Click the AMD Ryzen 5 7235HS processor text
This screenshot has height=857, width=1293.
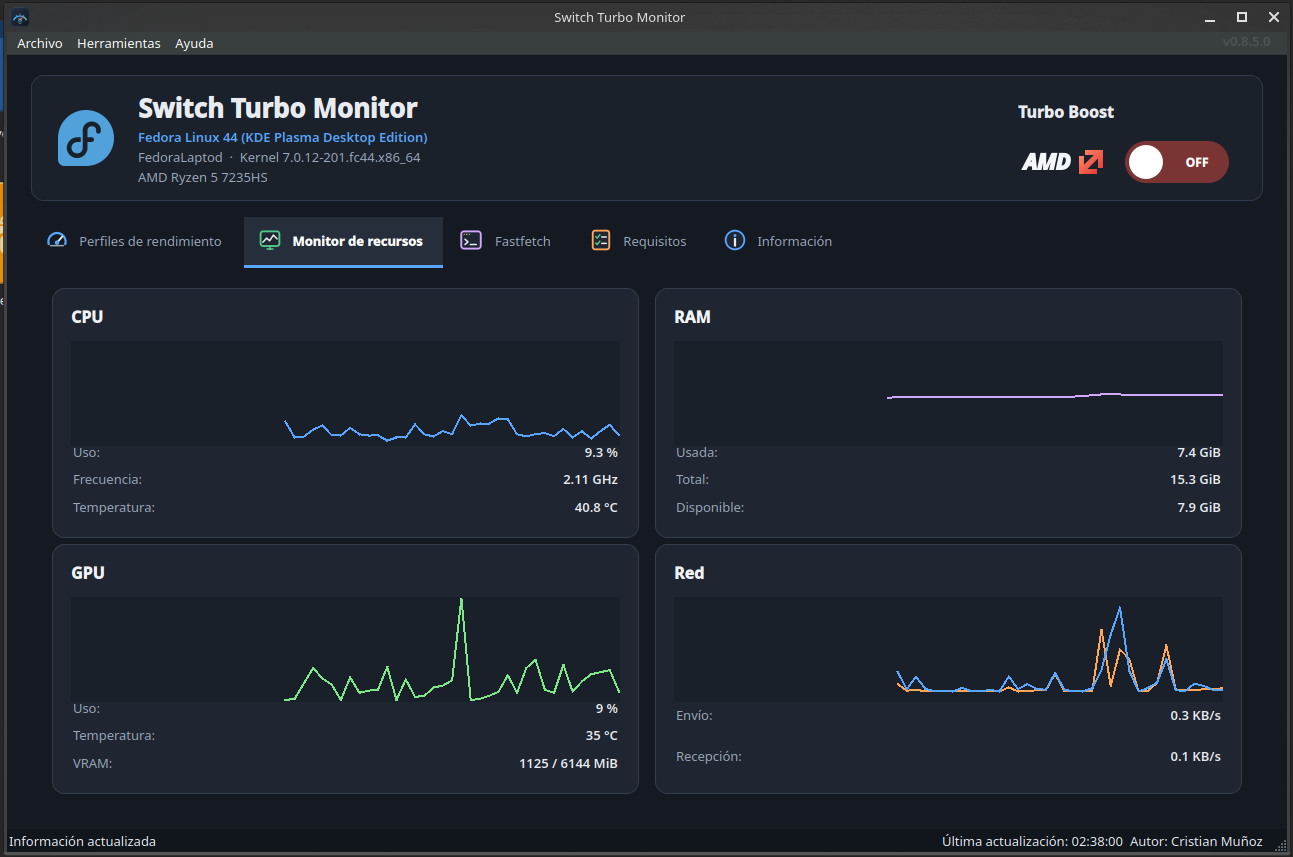[x=203, y=178]
